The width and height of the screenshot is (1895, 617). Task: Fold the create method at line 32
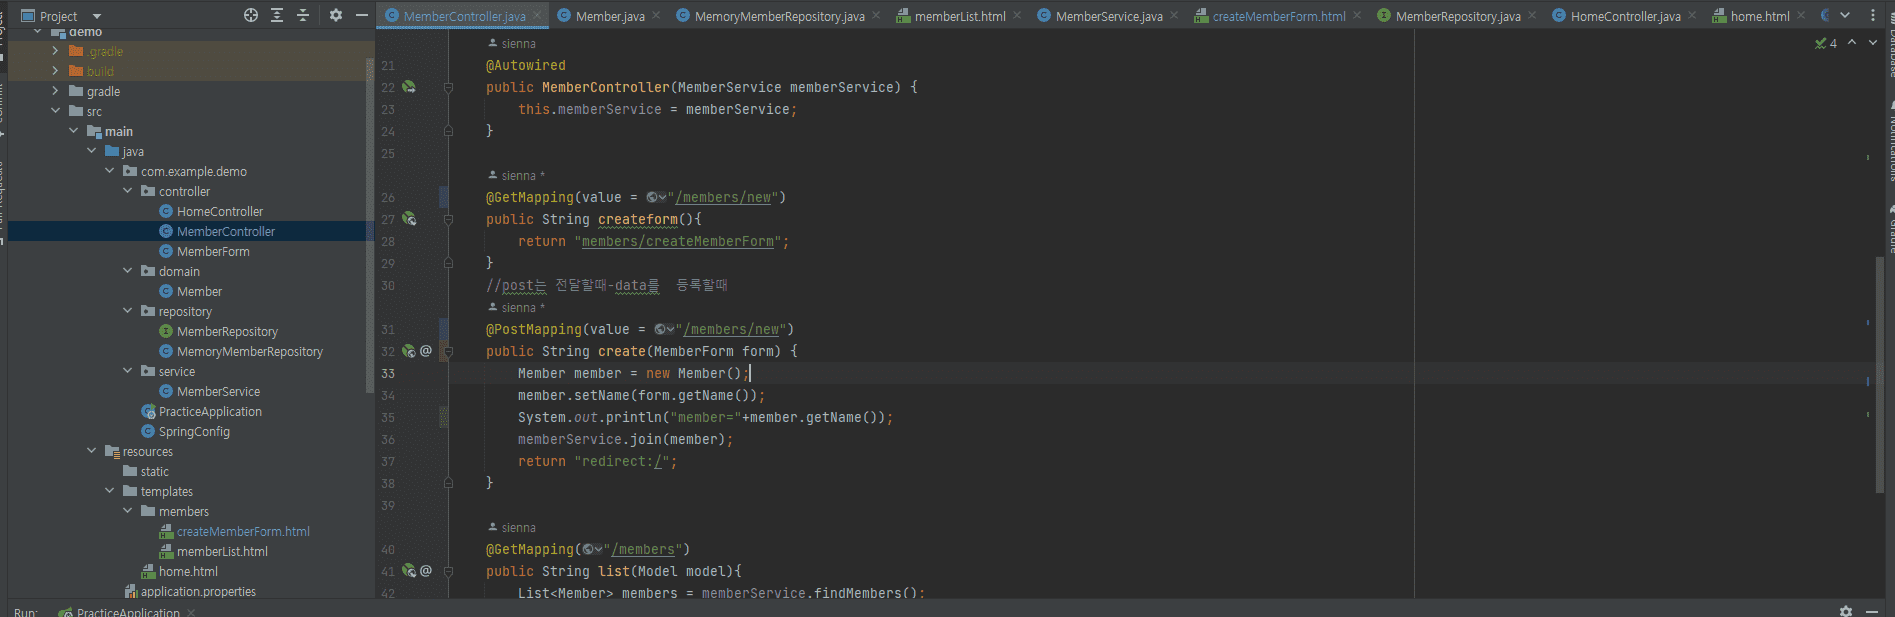point(448,351)
